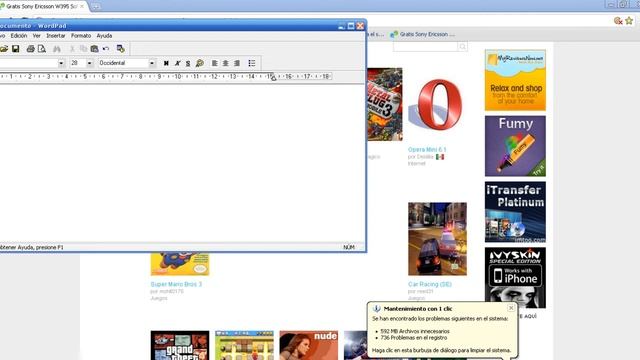Click the browser bookmark star icon
The image size is (640, 360).
point(629,20)
